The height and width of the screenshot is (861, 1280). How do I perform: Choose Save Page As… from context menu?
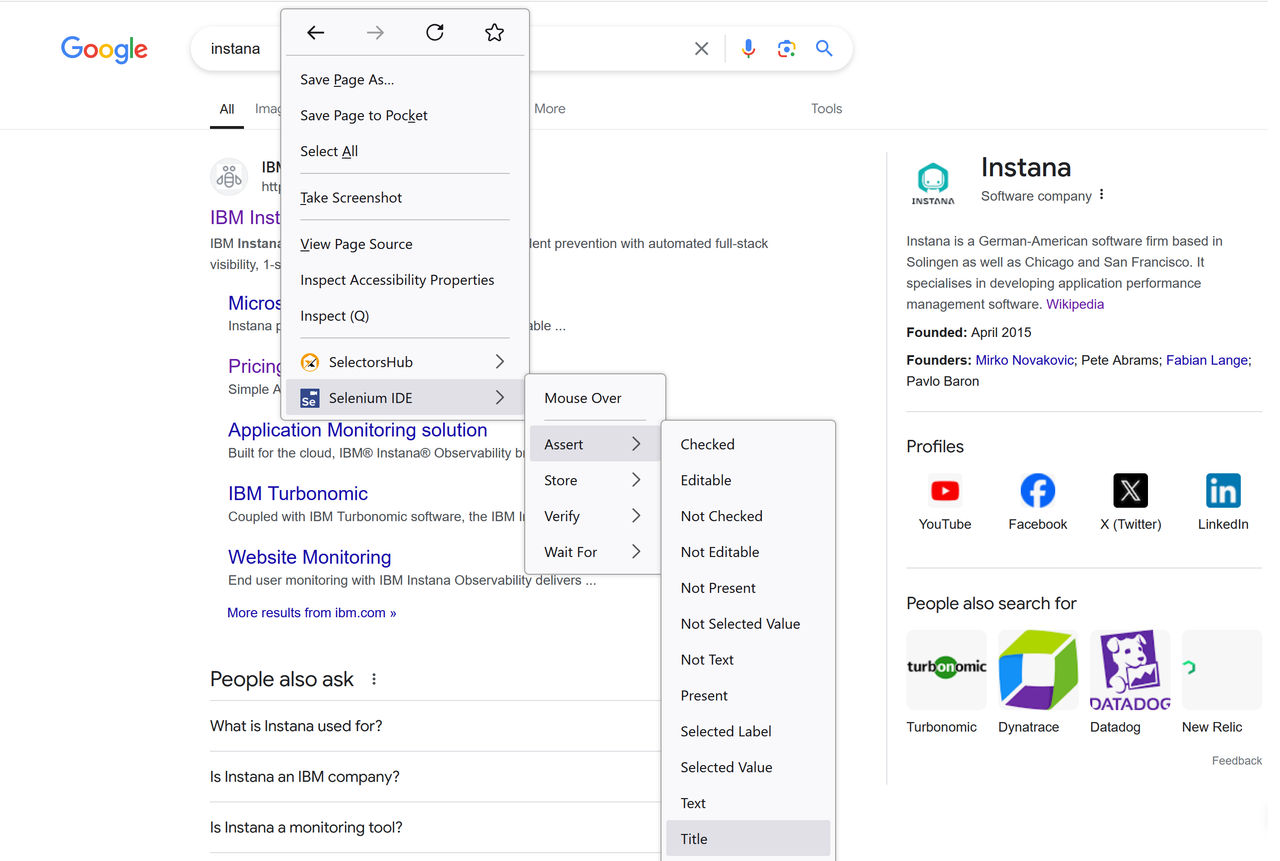(x=405, y=80)
